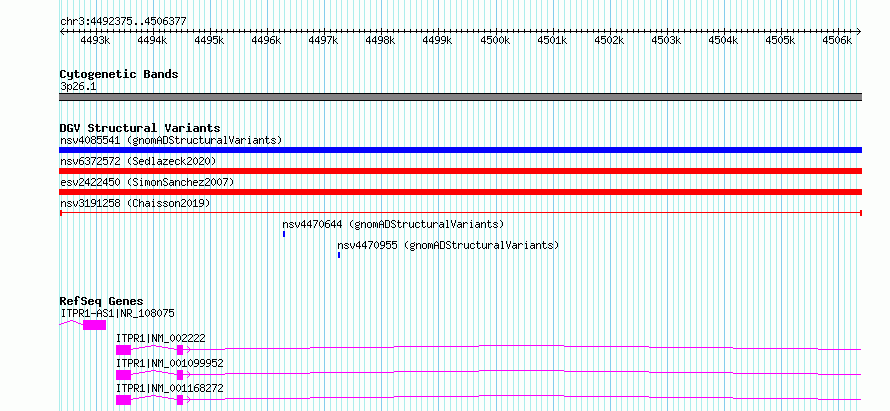This screenshot has height=411, width=890.
Task: Open the nsv4085541 (gnomADStructuralVariants) label
Action: click(x=171, y=140)
